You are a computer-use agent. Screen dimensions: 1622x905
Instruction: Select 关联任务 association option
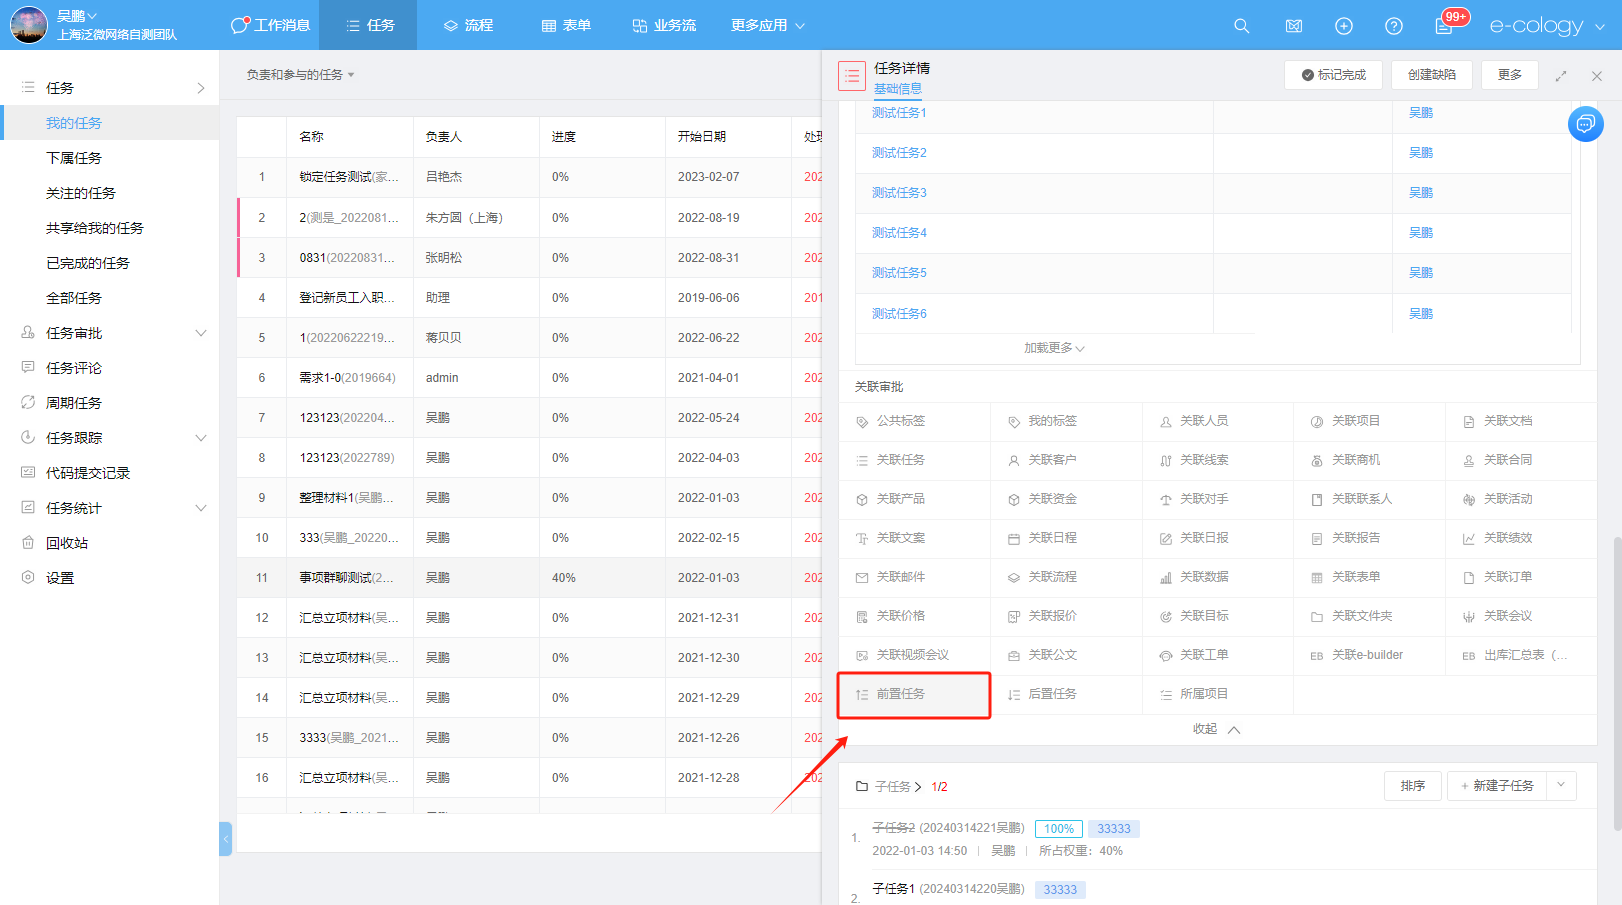(914, 460)
